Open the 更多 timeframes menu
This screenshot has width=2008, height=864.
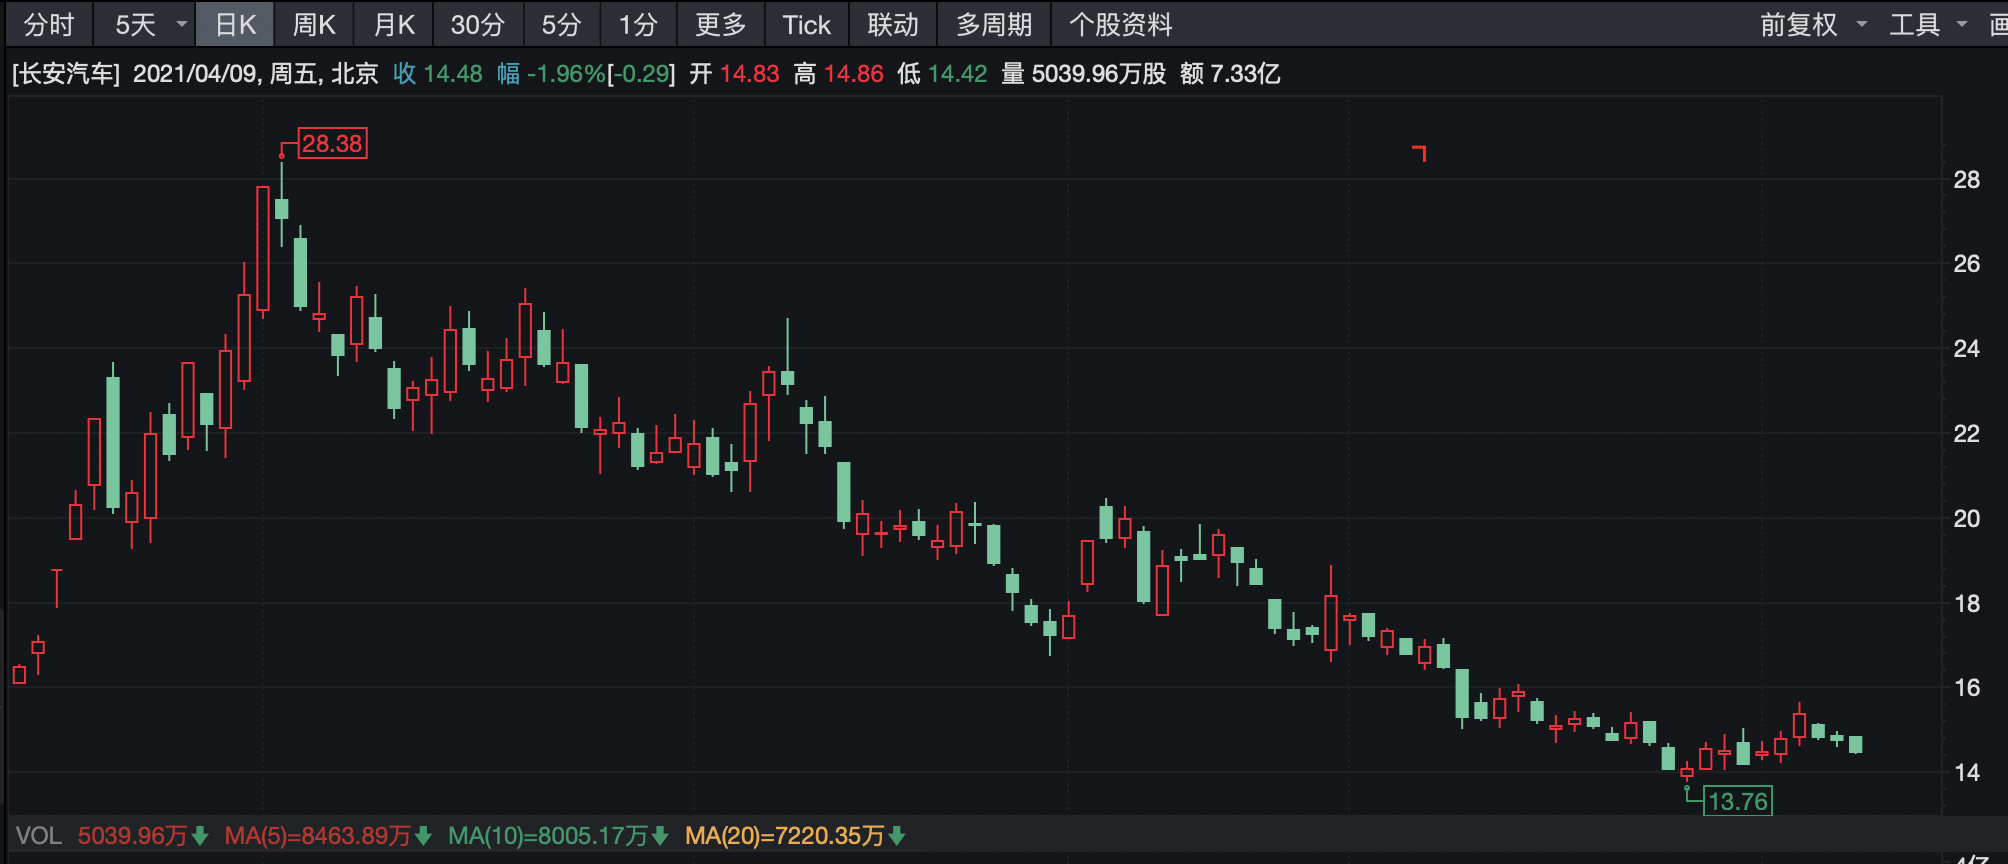pos(720,24)
